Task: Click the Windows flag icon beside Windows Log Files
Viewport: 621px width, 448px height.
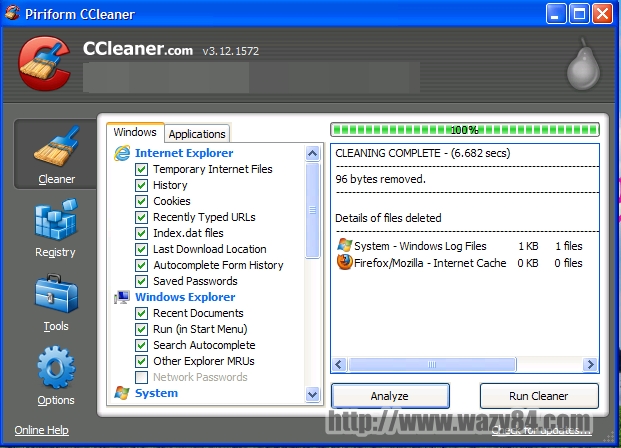Action: point(344,246)
